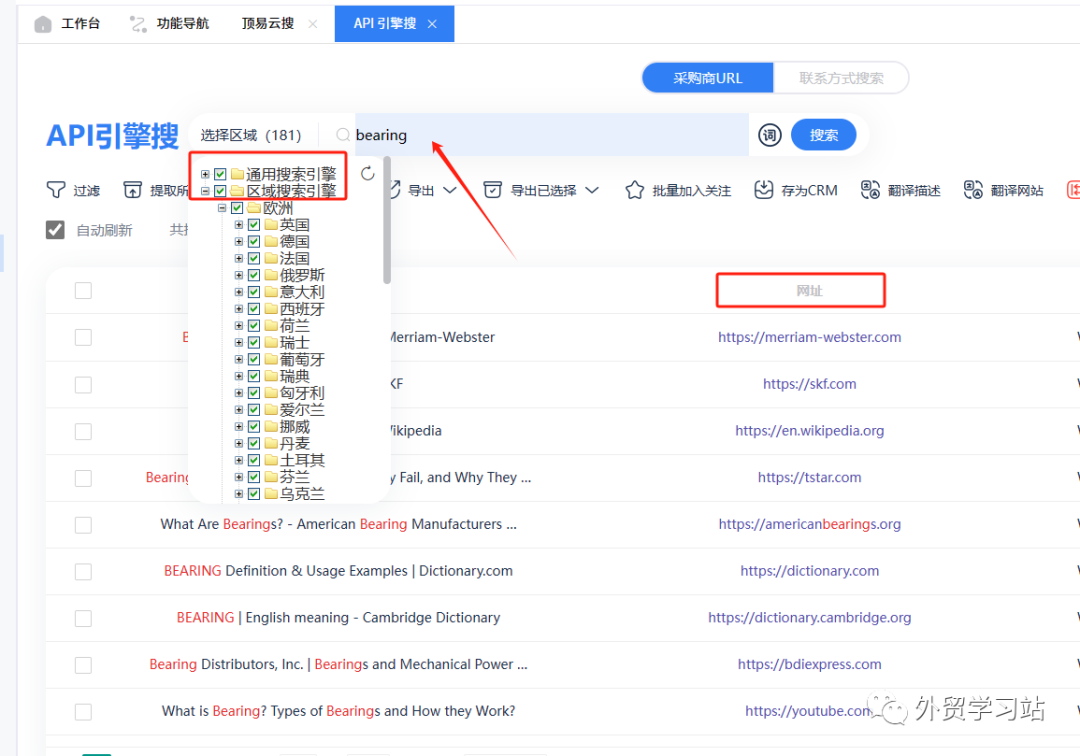1080x756 pixels.
Task: Refresh the region tree list
Action: pos(368,174)
